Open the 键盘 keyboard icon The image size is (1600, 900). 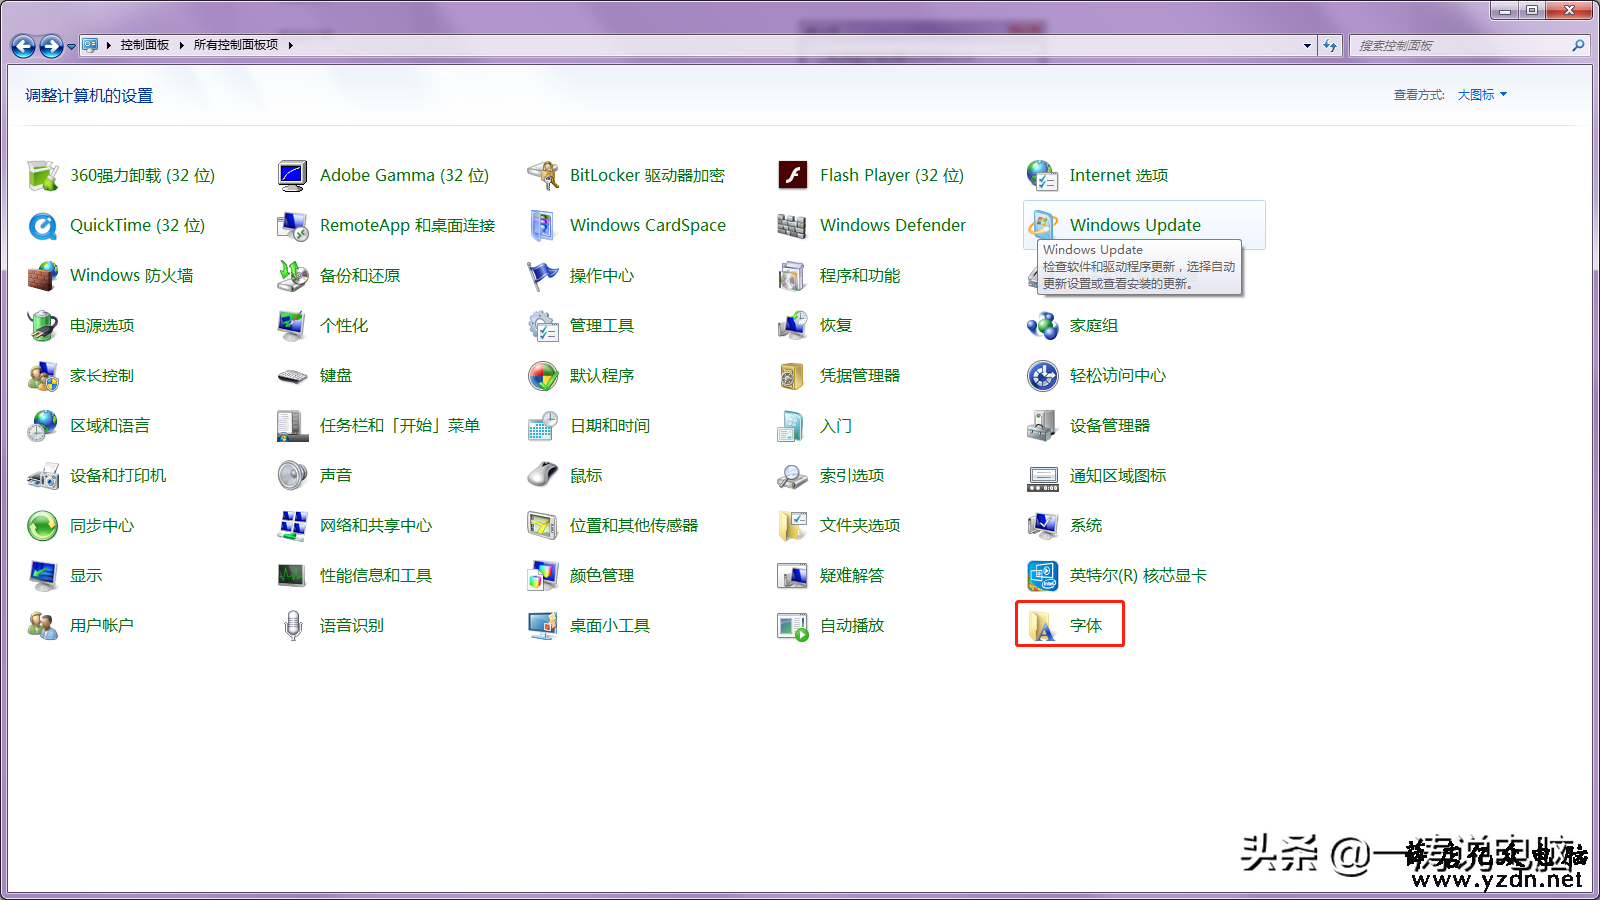[x=293, y=375]
